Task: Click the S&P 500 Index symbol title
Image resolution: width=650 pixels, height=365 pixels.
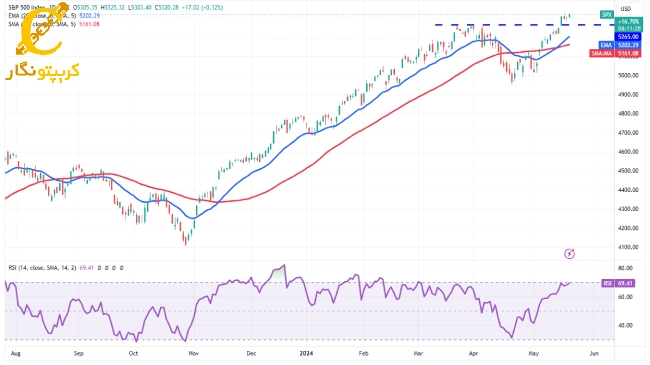Action: 27,7
